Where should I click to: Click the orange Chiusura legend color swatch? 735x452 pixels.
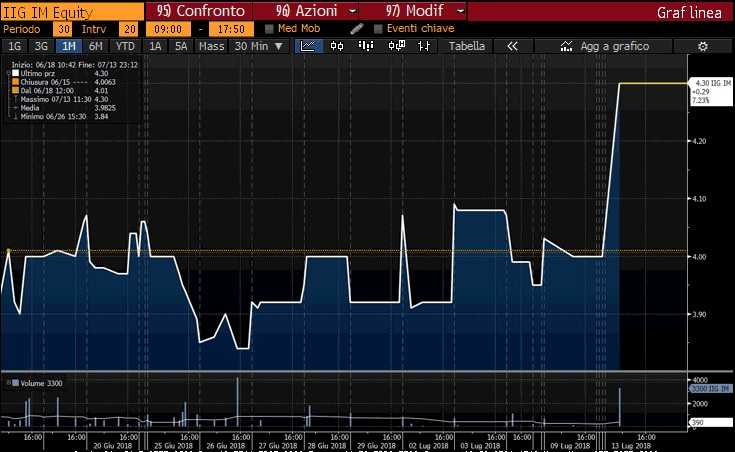pos(13,82)
